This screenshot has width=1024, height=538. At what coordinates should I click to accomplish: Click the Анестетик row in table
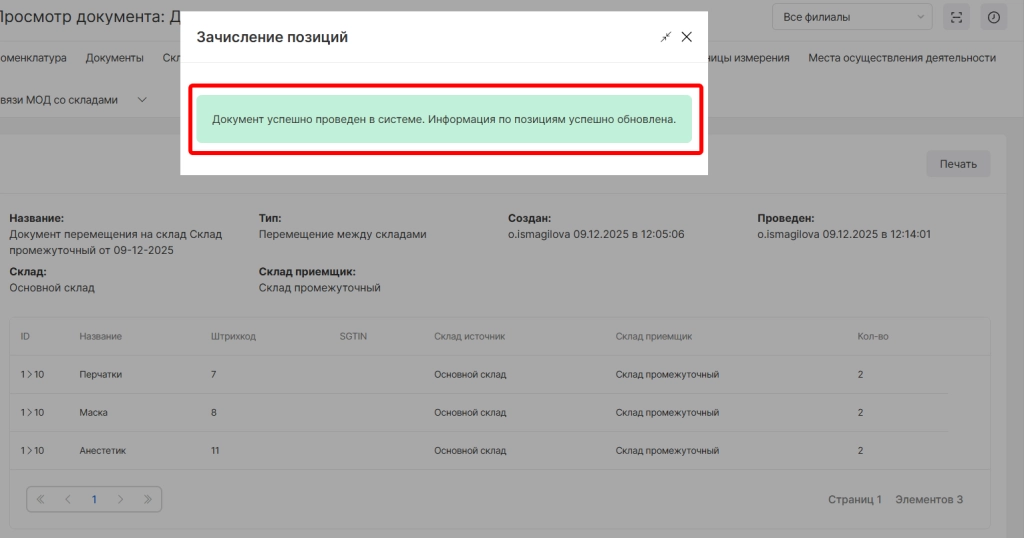[x=102, y=451]
